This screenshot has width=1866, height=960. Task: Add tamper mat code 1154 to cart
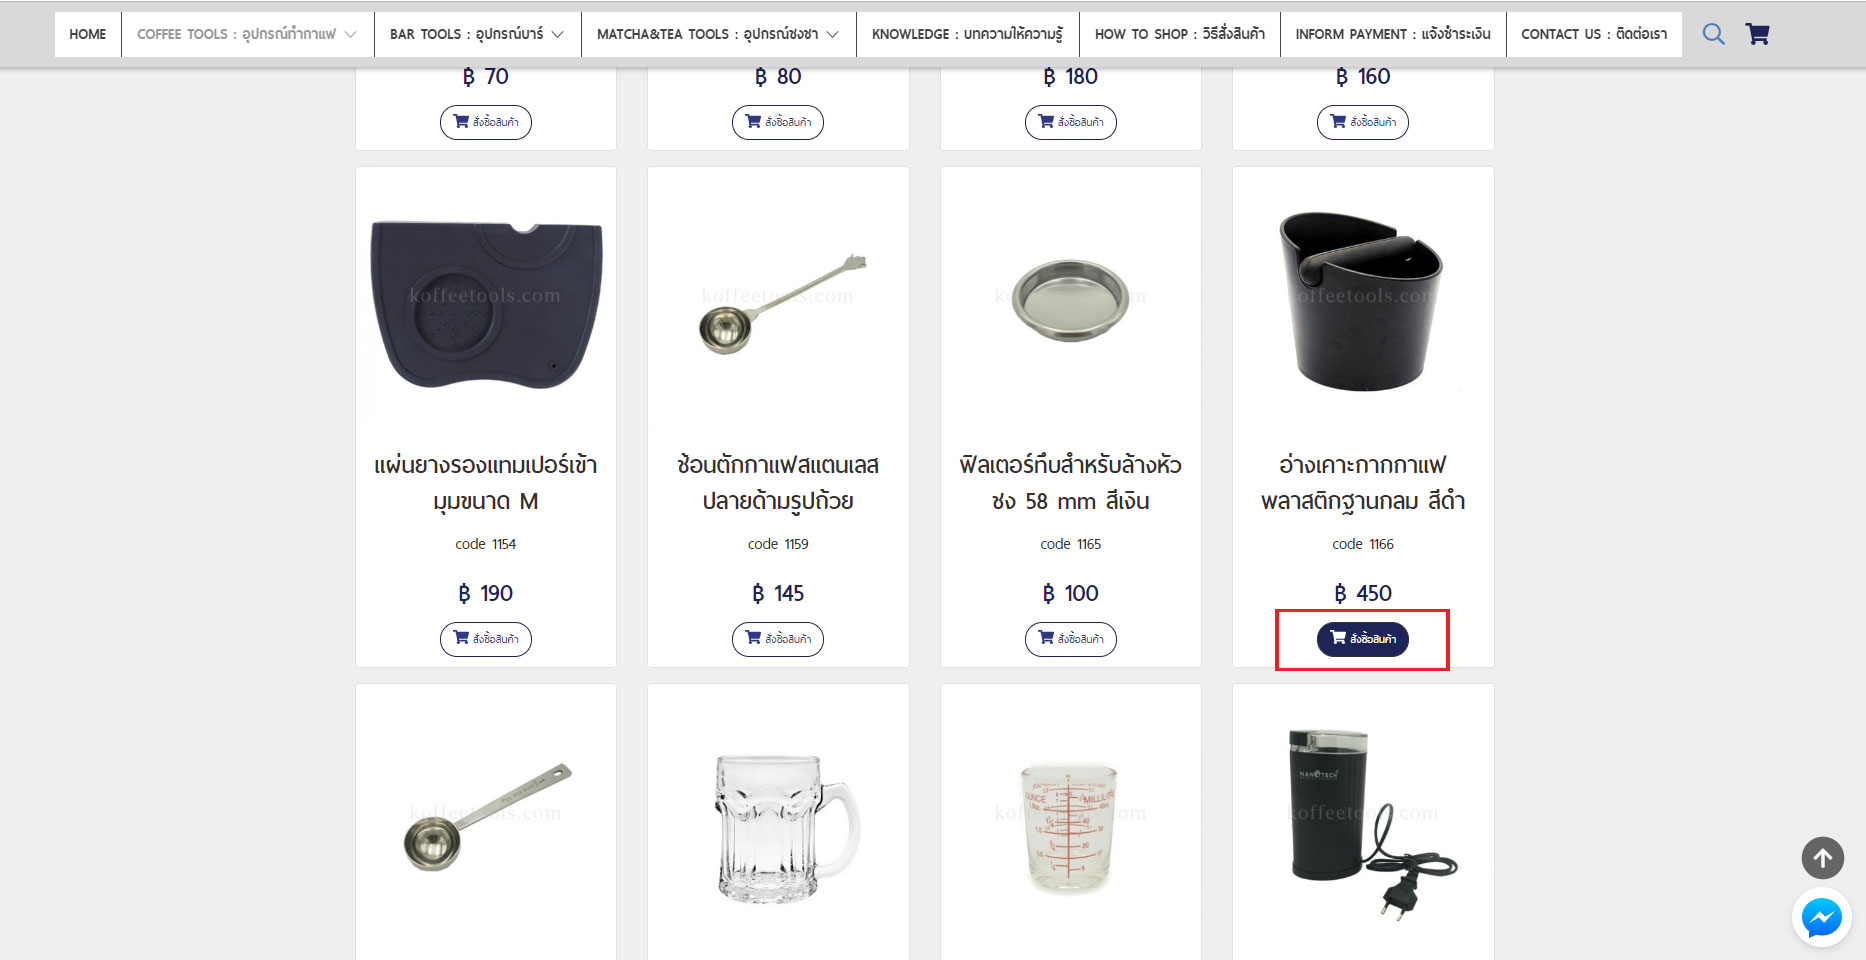click(485, 639)
